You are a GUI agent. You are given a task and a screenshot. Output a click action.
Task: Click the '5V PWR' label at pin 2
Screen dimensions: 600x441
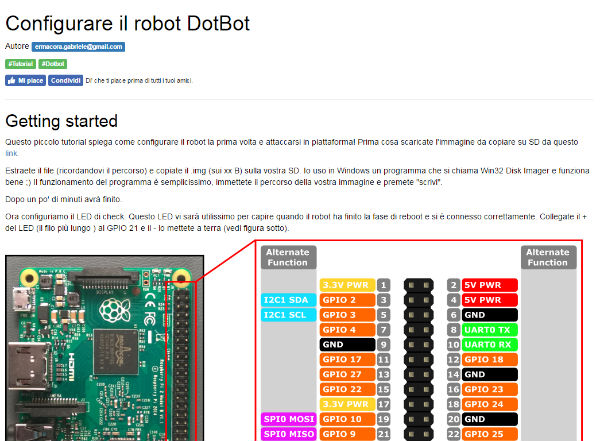coord(490,285)
